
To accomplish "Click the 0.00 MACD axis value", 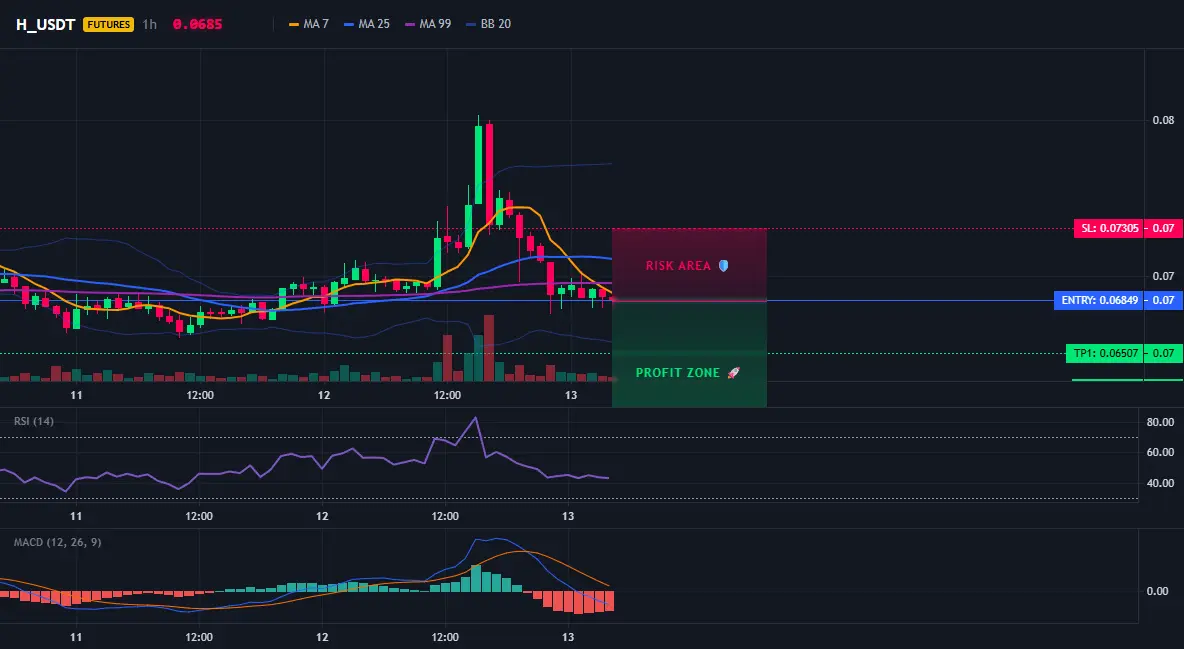I will point(1158,591).
